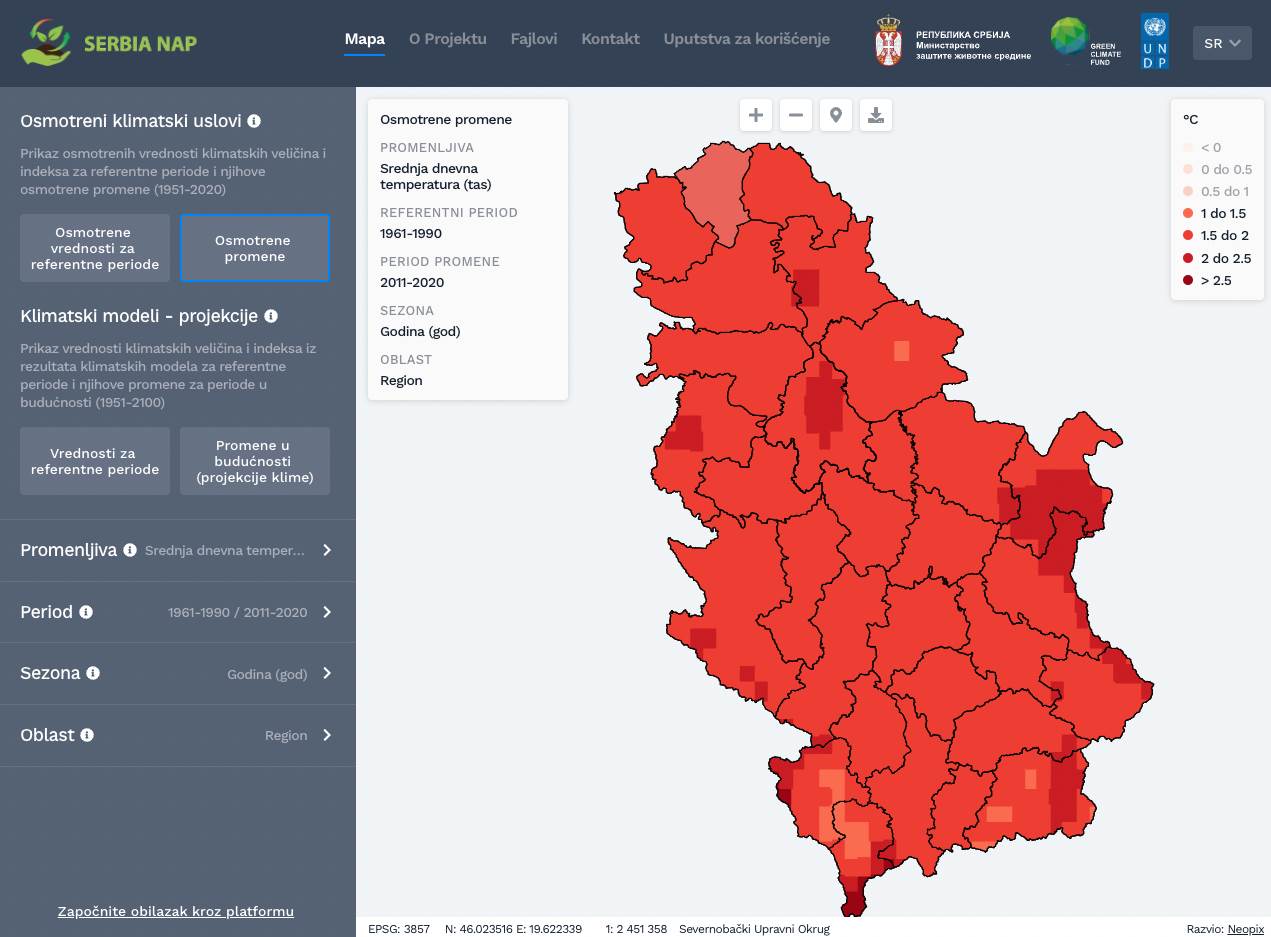The image size is (1271, 937).
Task: Expand the Period row chevron
Action: tap(327, 612)
